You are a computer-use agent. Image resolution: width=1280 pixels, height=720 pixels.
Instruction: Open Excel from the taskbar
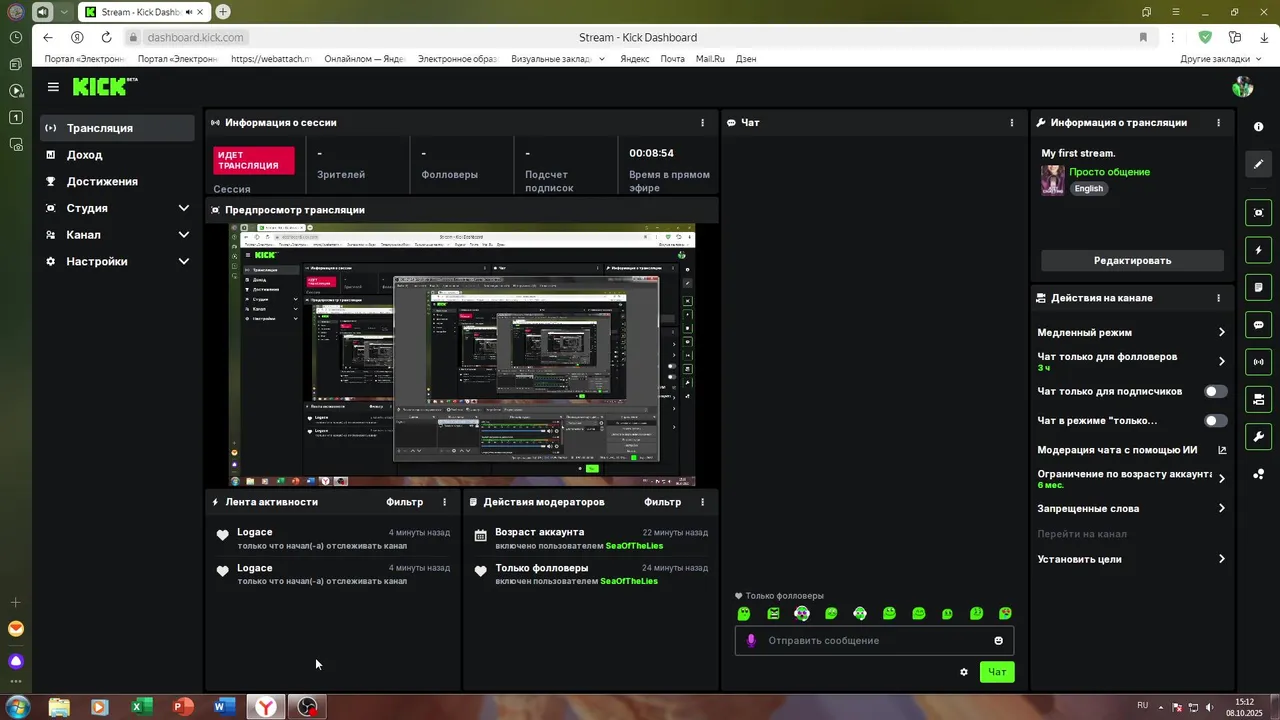coord(141,707)
